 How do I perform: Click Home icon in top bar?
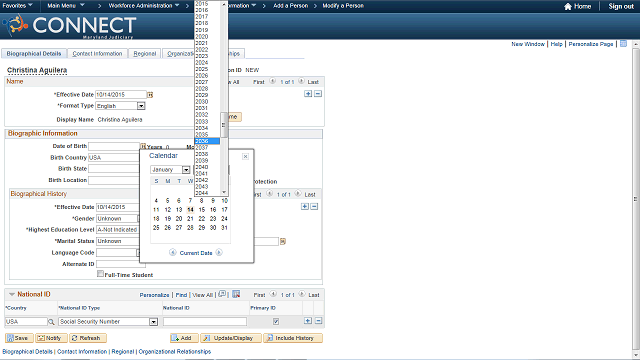568,6
